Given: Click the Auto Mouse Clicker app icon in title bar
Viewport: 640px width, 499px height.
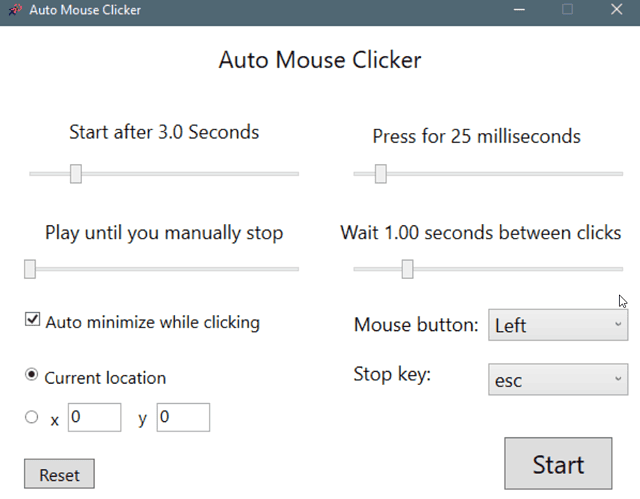Looking at the screenshot, I should point(16,9).
